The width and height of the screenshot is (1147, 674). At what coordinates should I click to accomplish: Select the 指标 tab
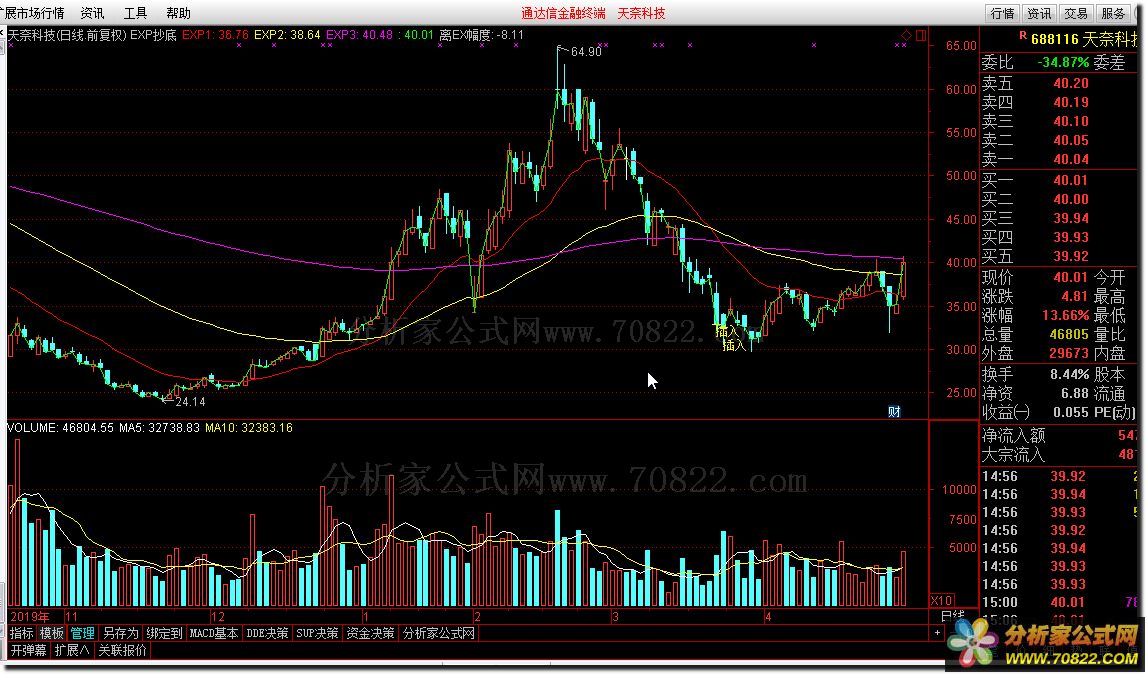[x=22, y=633]
